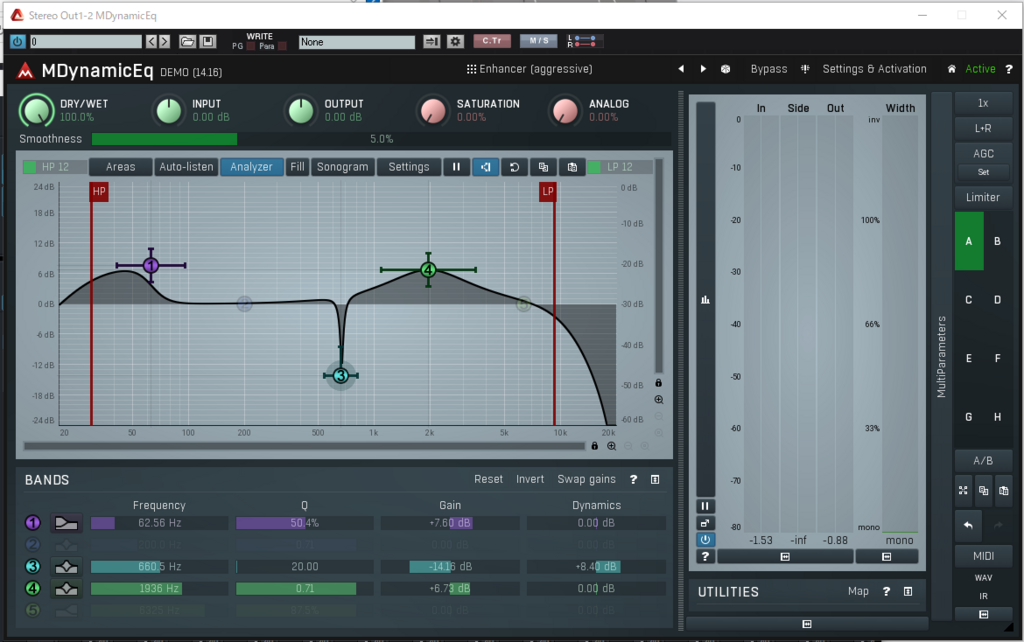Collapse UTILITIES panel with expander icon
The image size is (1024, 642).
tap(908, 591)
